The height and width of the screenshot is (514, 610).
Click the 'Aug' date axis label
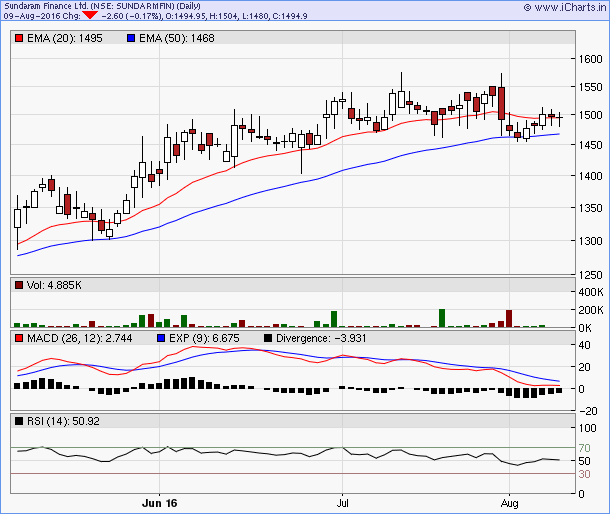click(x=509, y=503)
